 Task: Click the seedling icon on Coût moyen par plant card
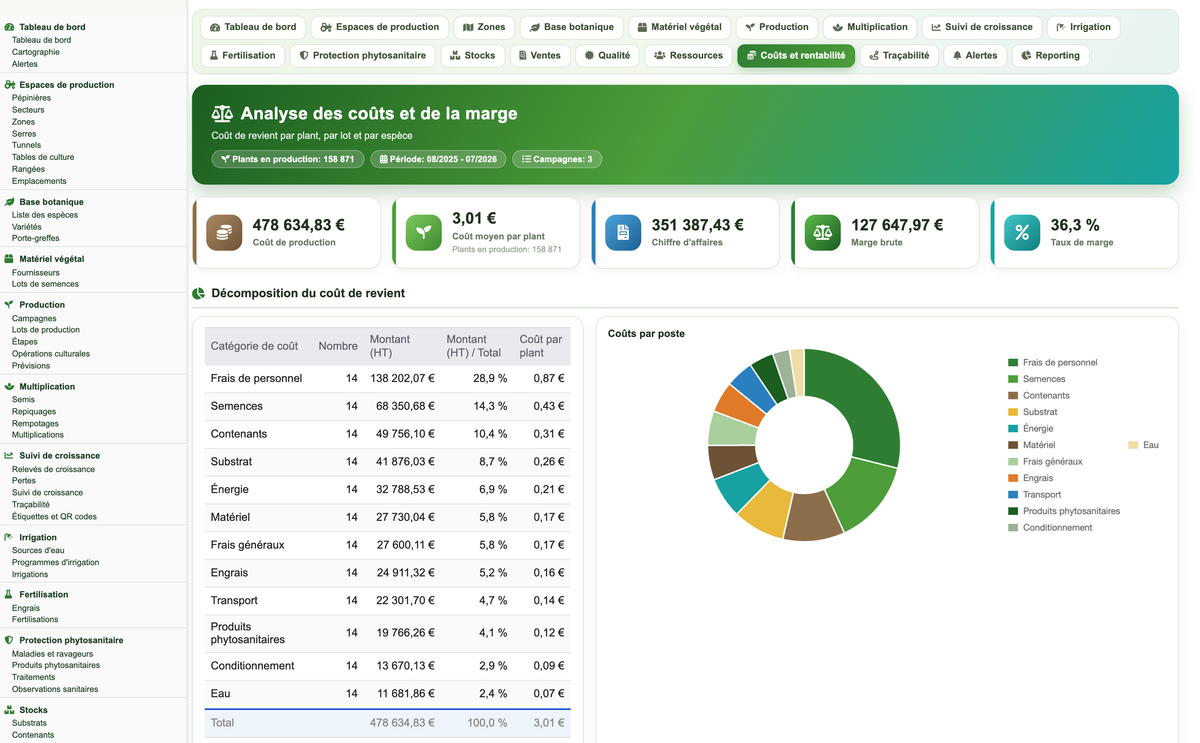point(424,232)
